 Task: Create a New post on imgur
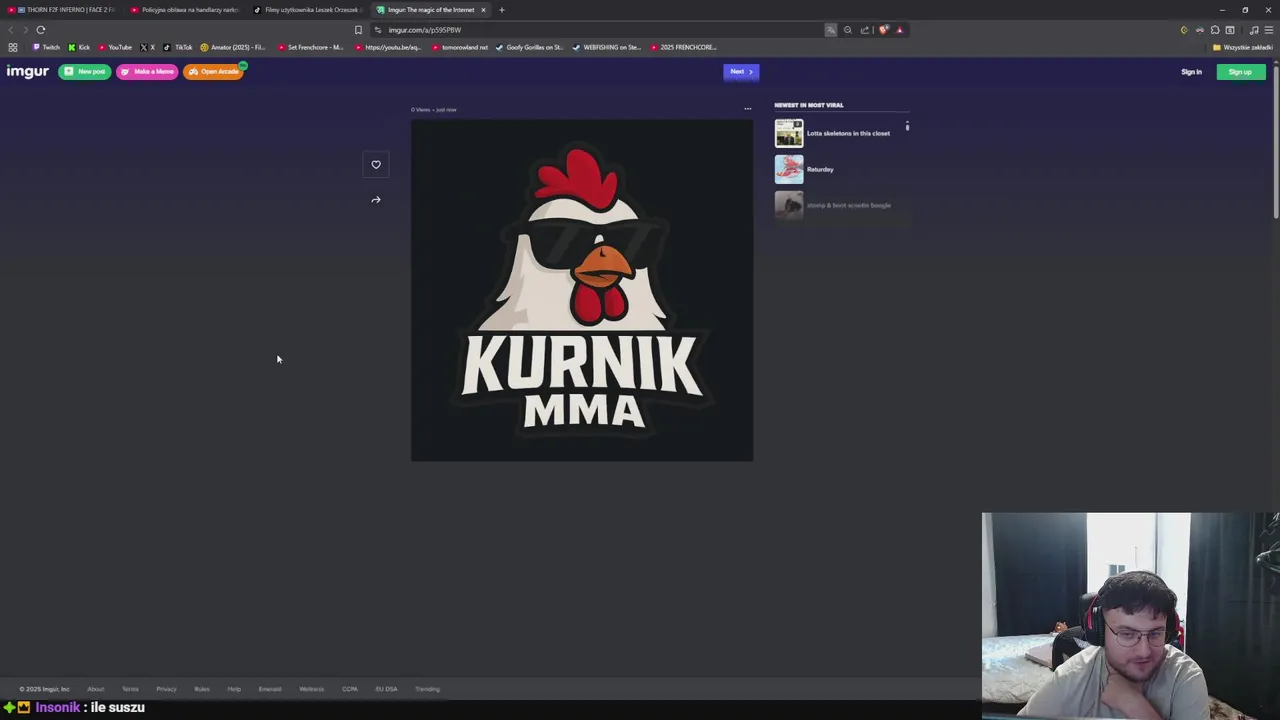[85, 71]
